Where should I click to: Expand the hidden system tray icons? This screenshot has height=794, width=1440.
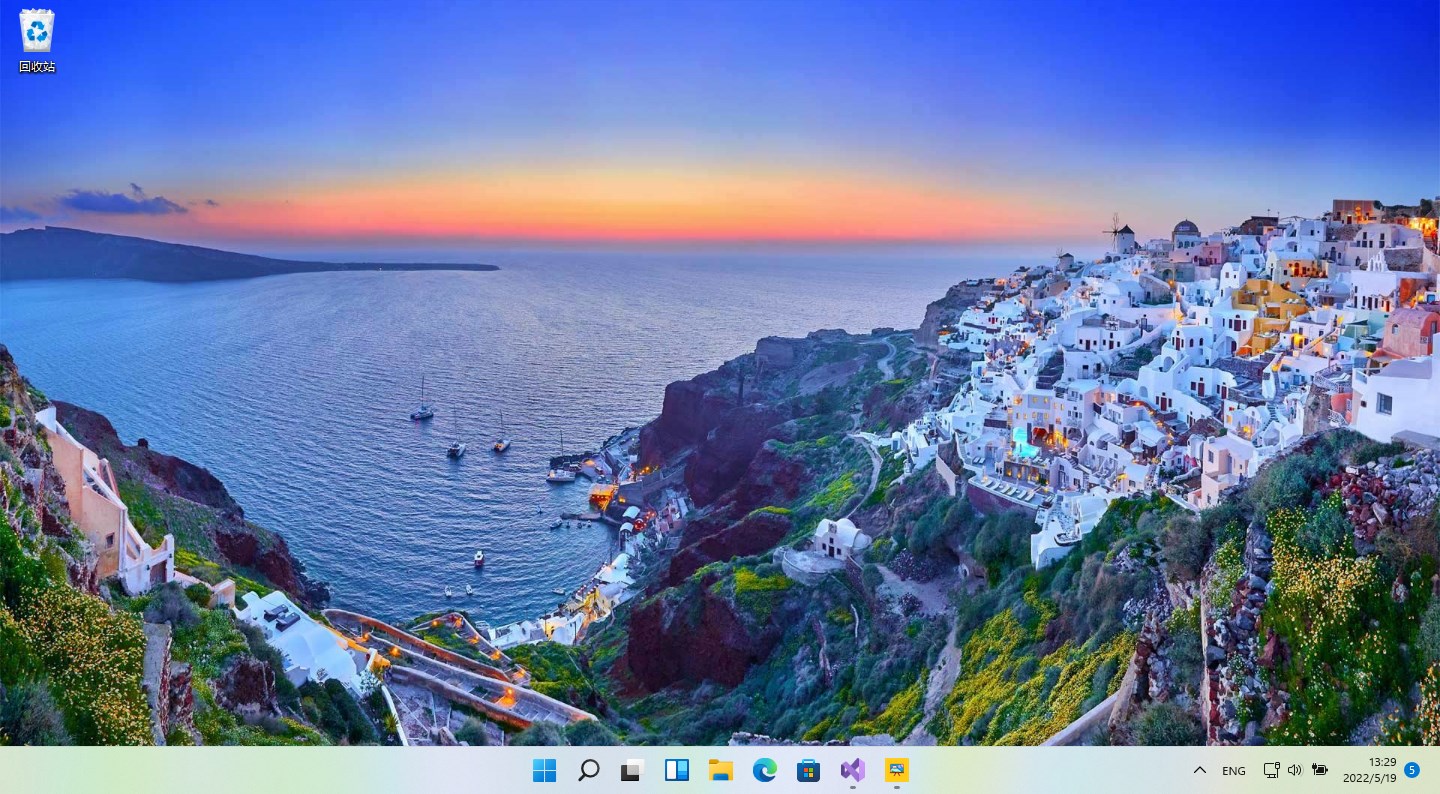click(1200, 770)
